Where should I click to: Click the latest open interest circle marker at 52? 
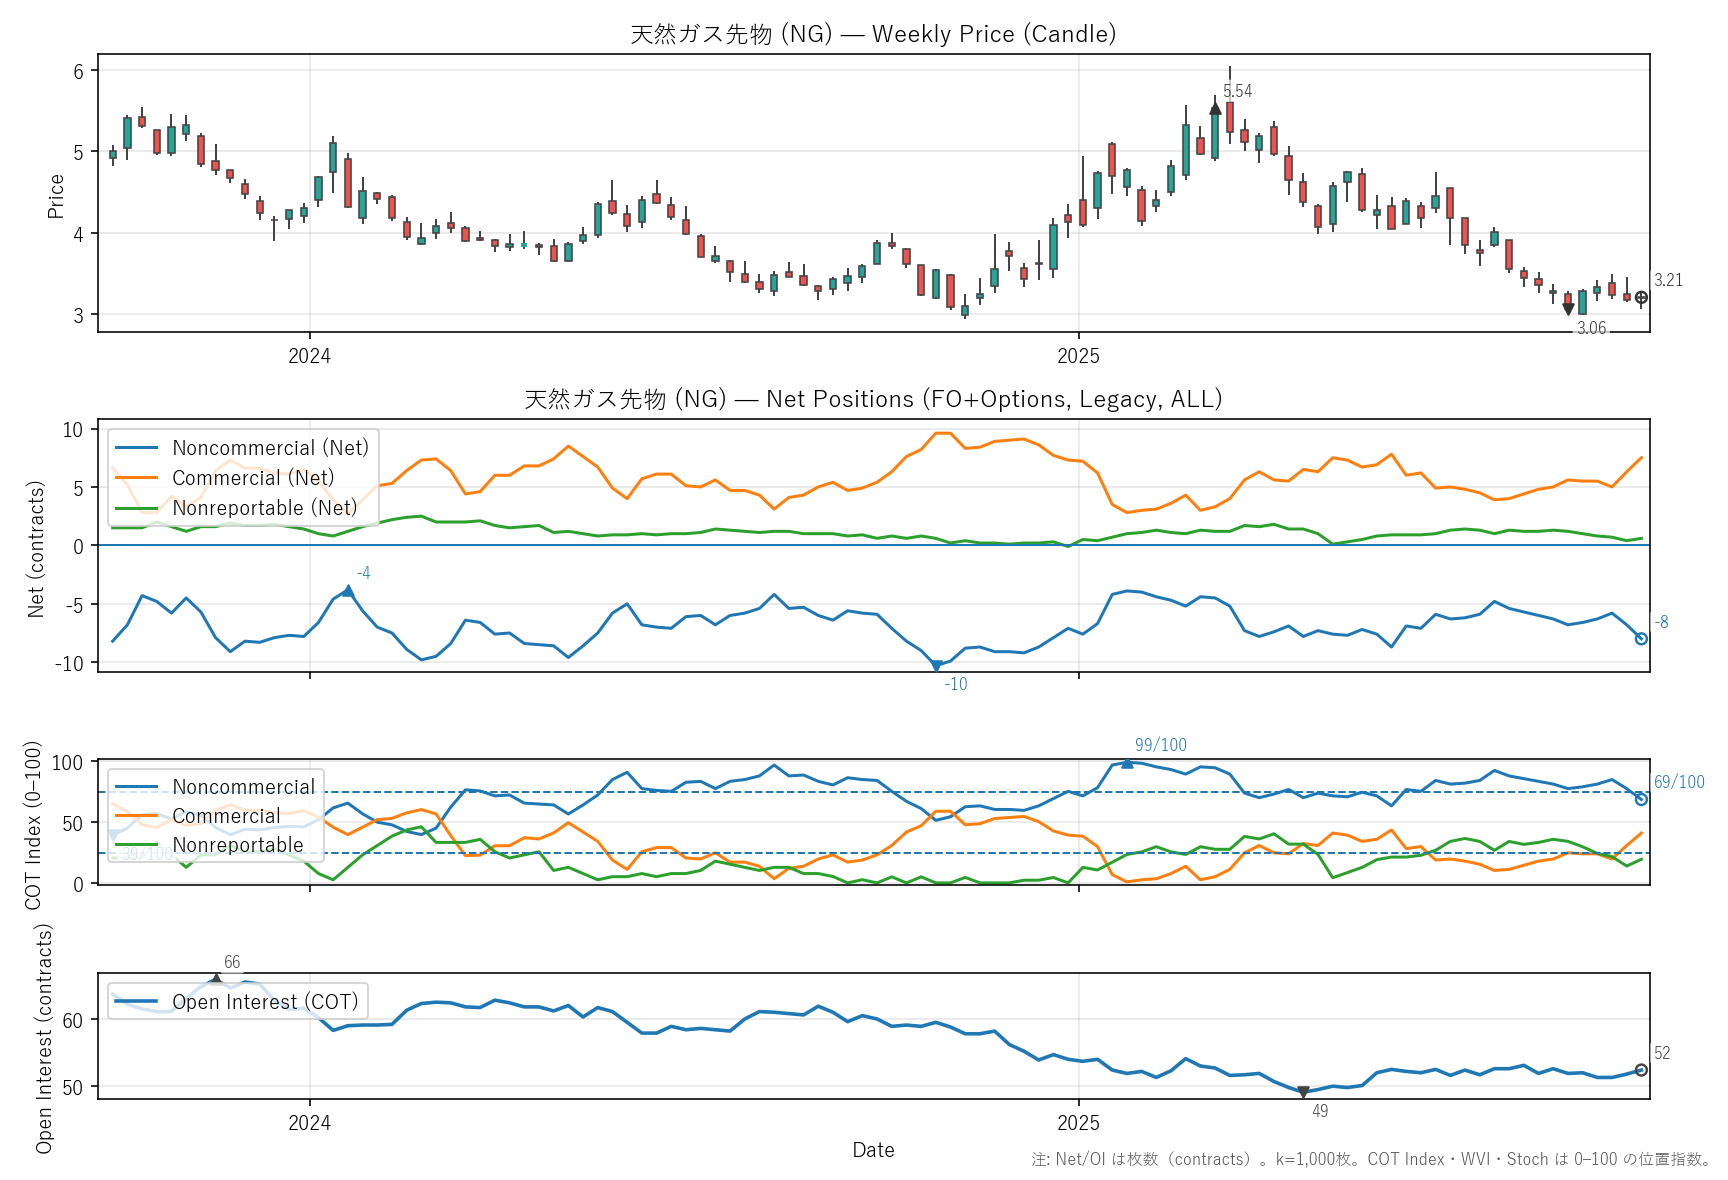click(x=1641, y=1070)
